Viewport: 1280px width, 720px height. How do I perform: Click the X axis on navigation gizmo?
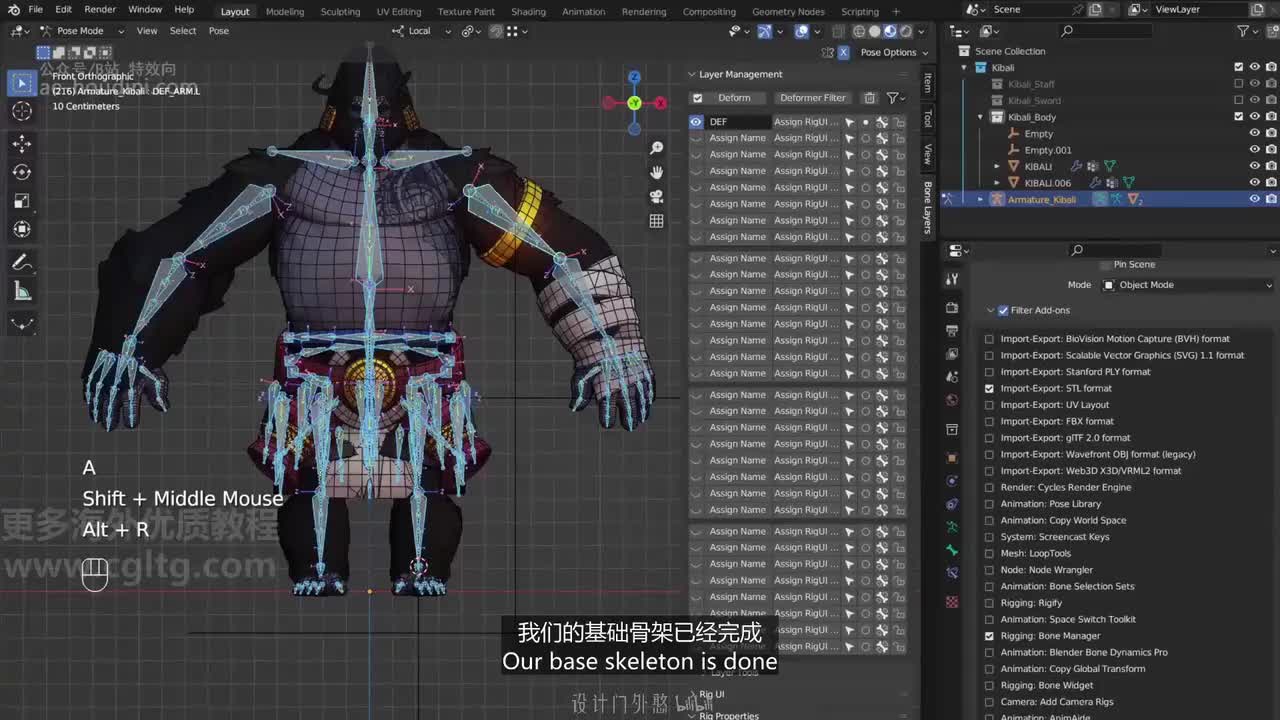tap(660, 103)
